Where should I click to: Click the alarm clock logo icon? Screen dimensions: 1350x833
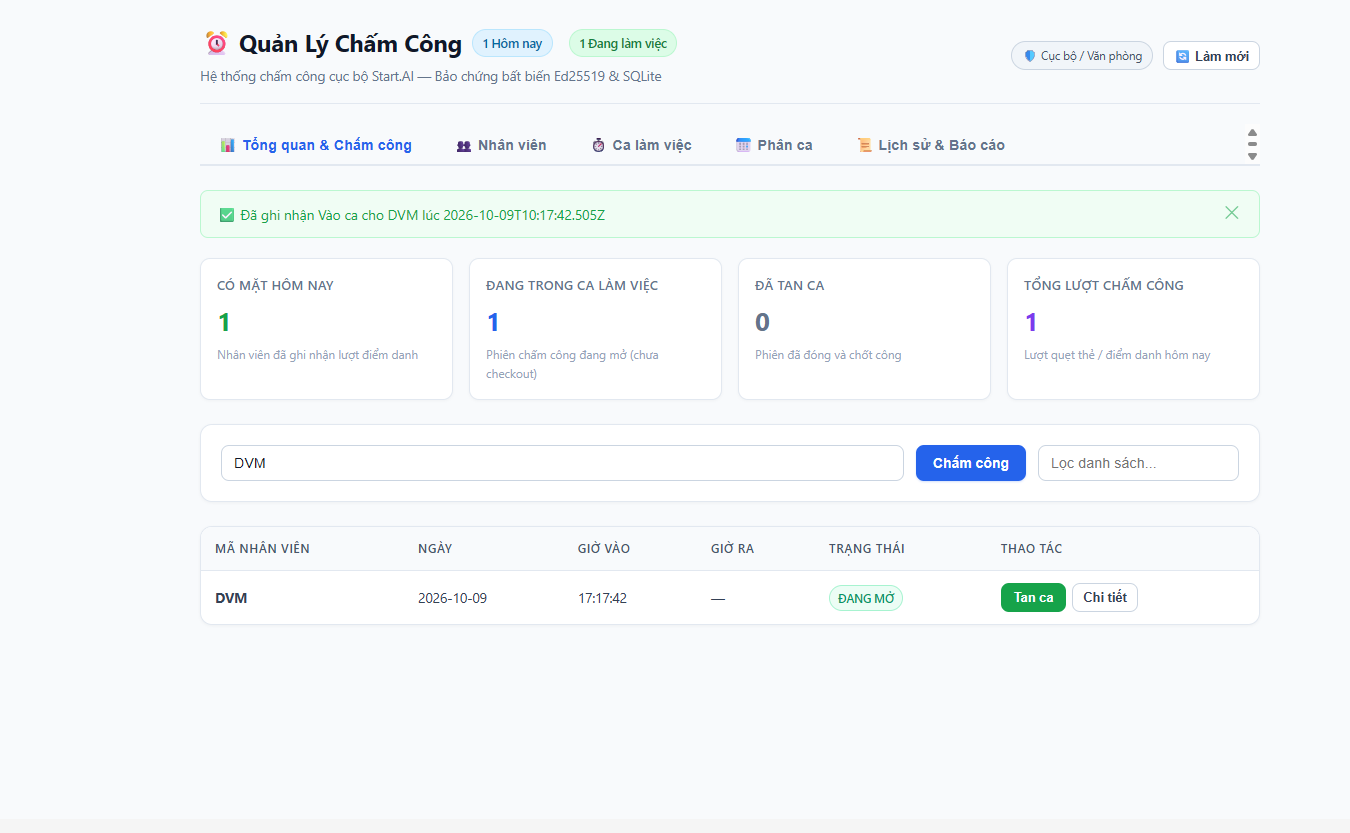click(x=216, y=43)
